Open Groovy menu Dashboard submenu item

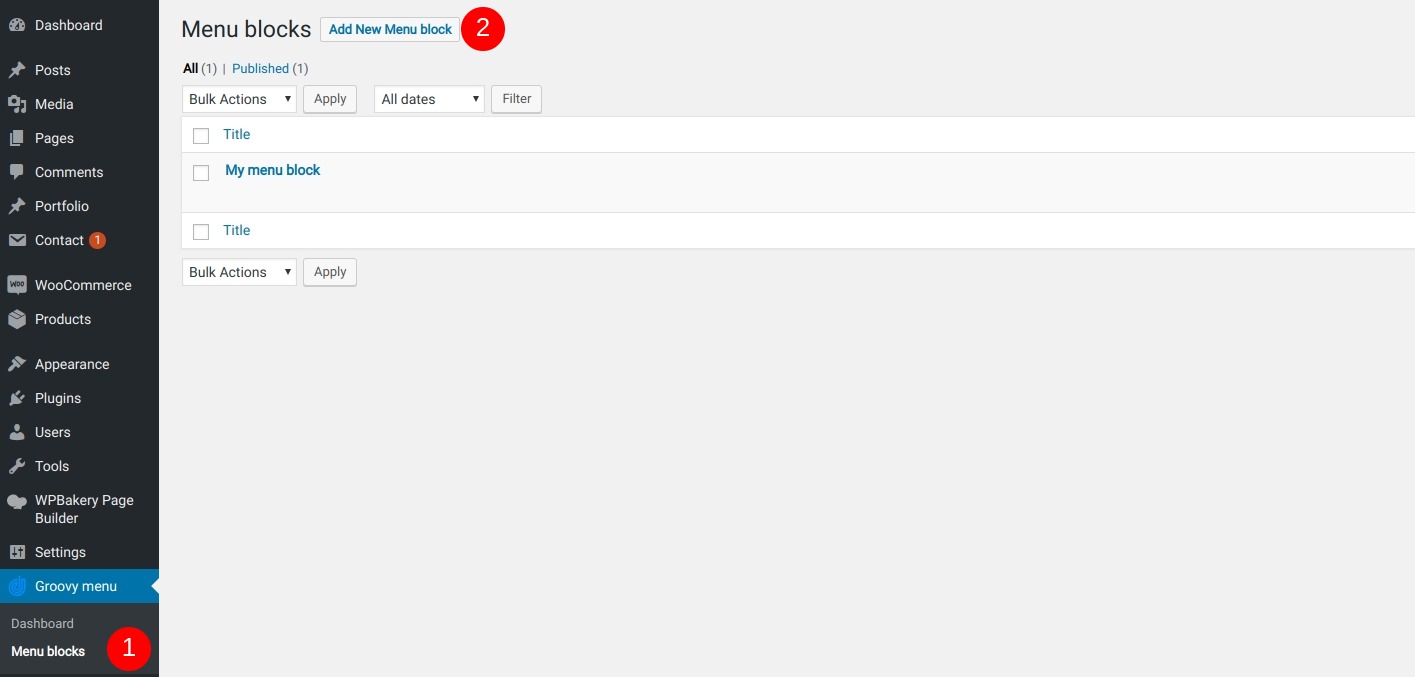[x=42, y=623]
